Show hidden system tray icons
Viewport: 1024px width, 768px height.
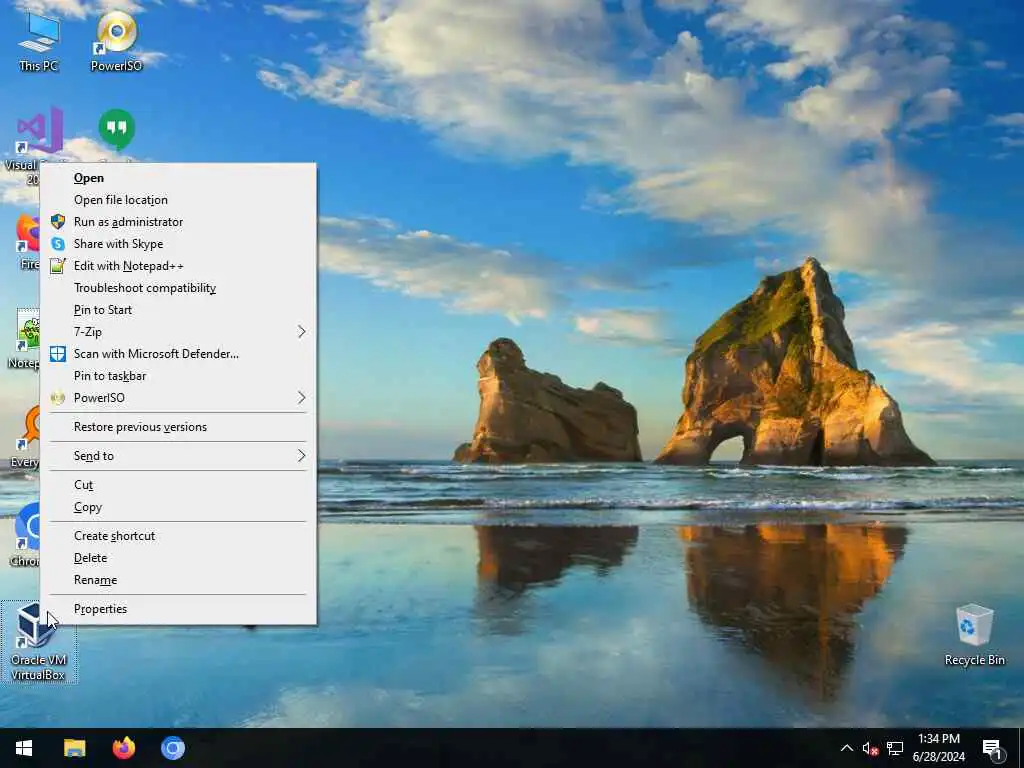coord(846,748)
